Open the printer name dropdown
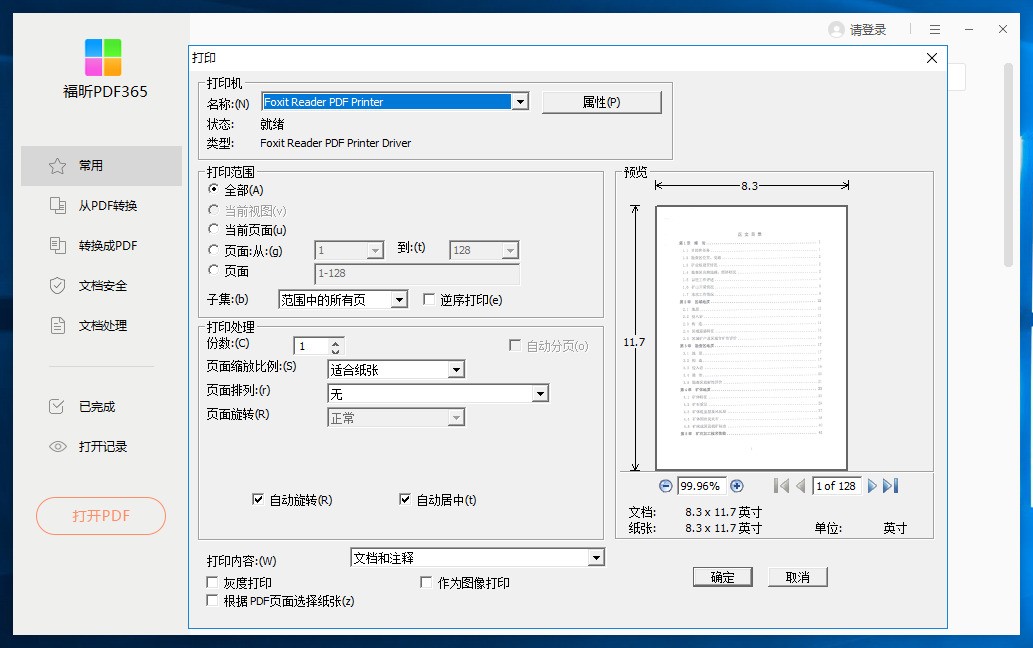The height and width of the screenshot is (648, 1033). tap(520, 101)
